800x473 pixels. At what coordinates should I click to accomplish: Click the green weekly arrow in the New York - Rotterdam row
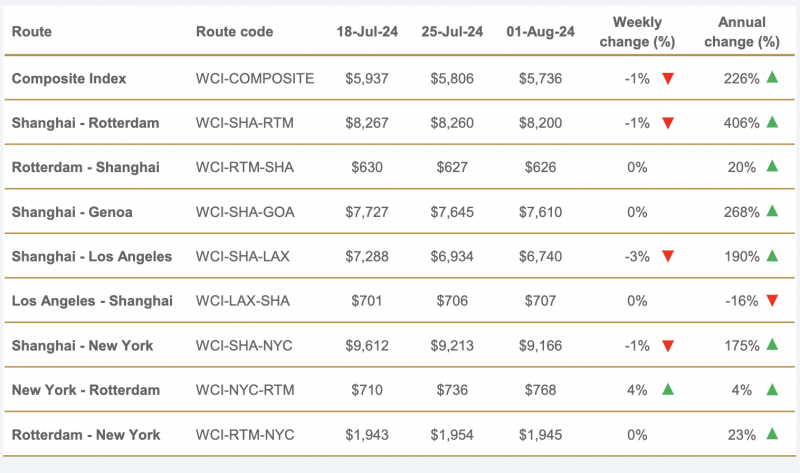tap(668, 389)
